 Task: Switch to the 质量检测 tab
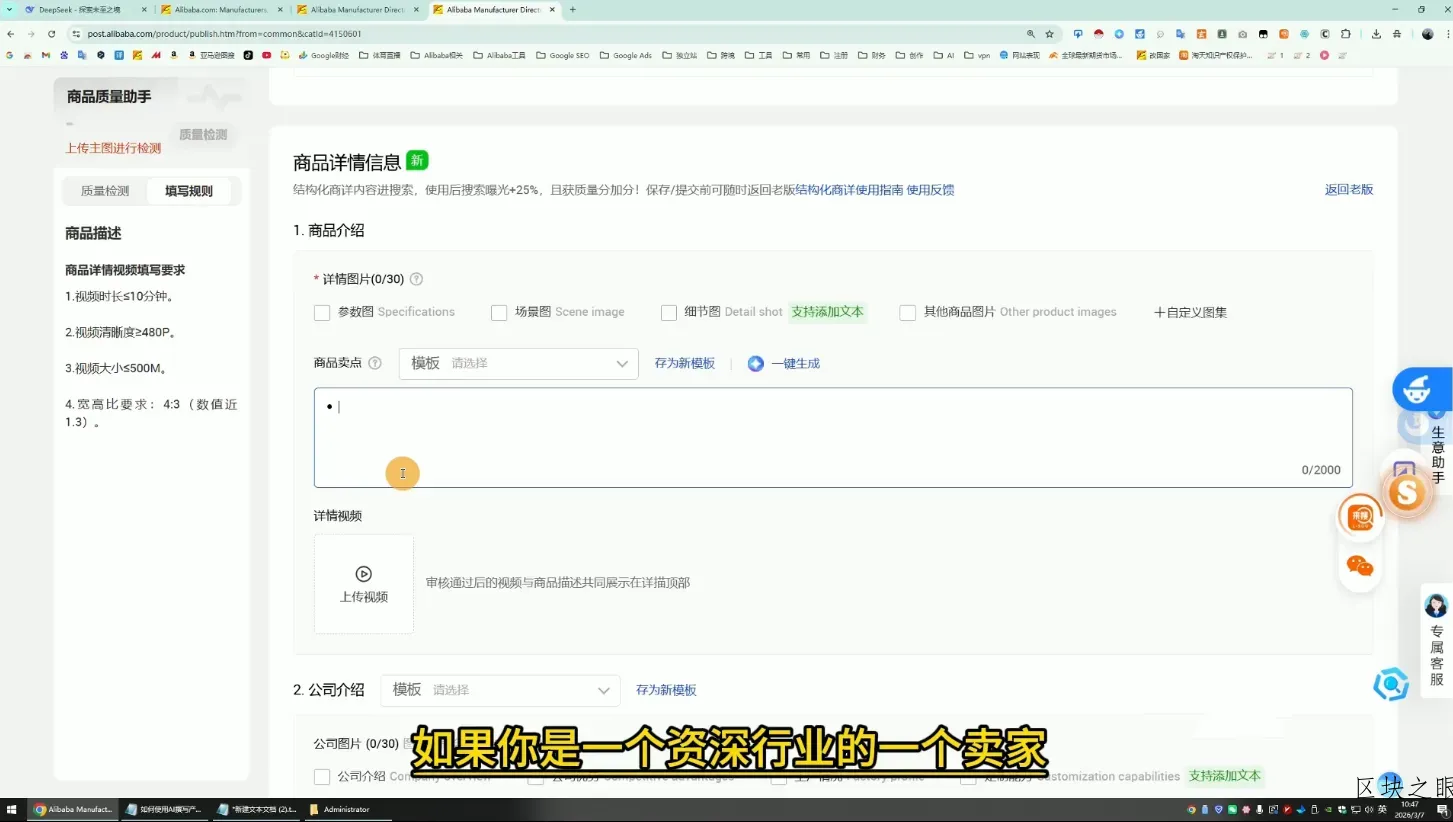coord(105,191)
